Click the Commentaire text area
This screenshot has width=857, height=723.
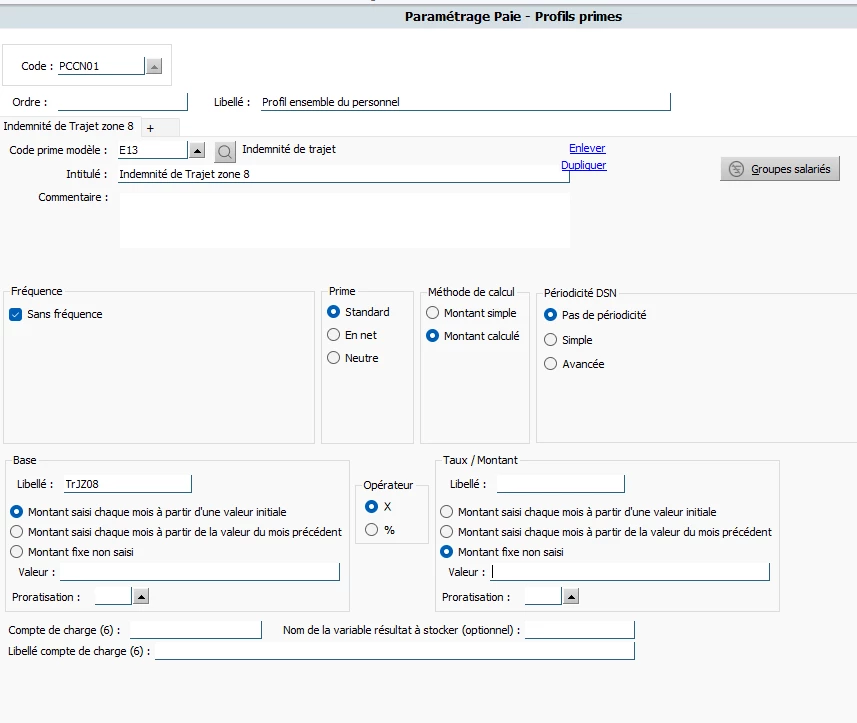coord(344,219)
